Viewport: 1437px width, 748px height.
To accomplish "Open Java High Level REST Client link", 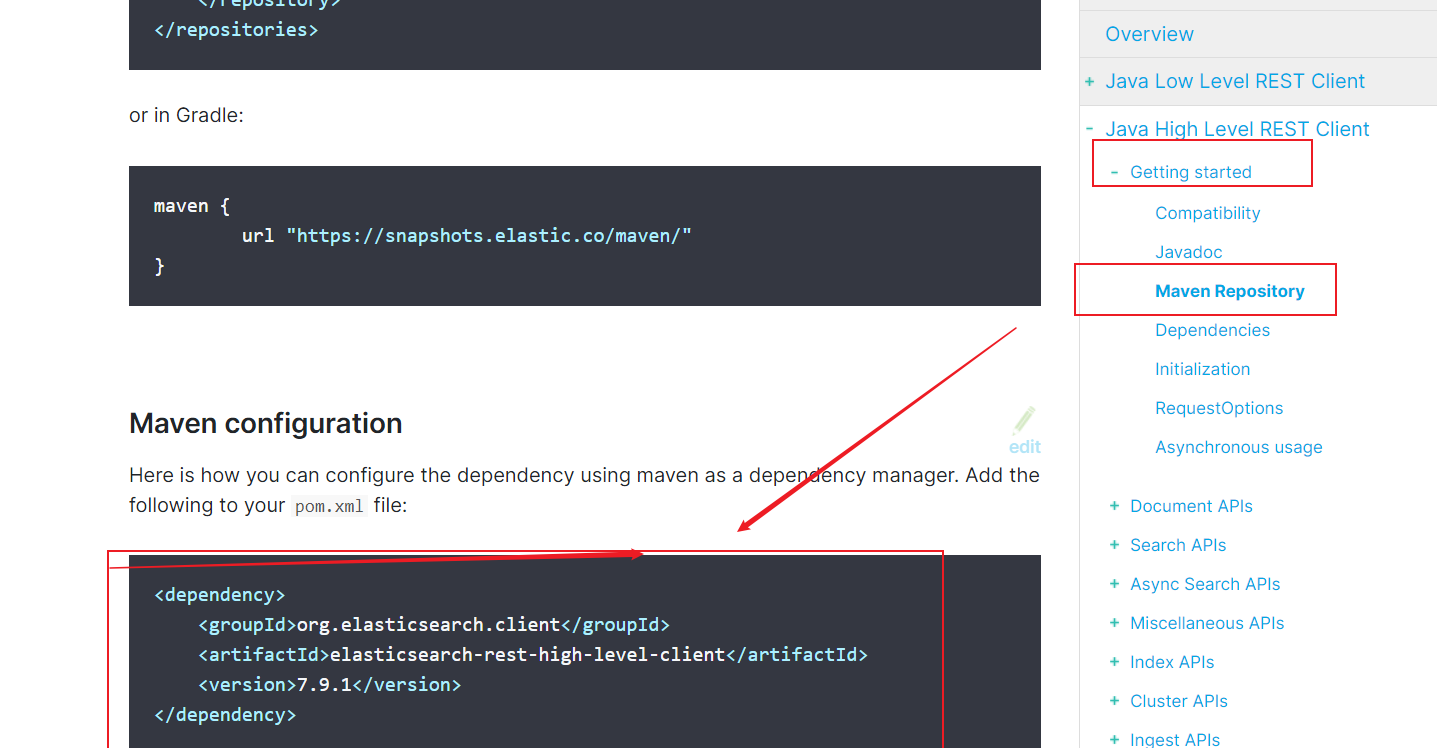I will pyautogui.click(x=1237, y=129).
